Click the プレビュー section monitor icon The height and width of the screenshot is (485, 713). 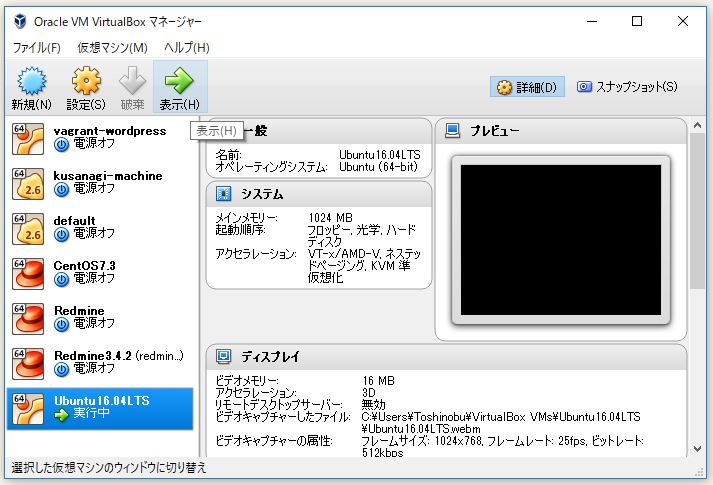[x=452, y=131]
